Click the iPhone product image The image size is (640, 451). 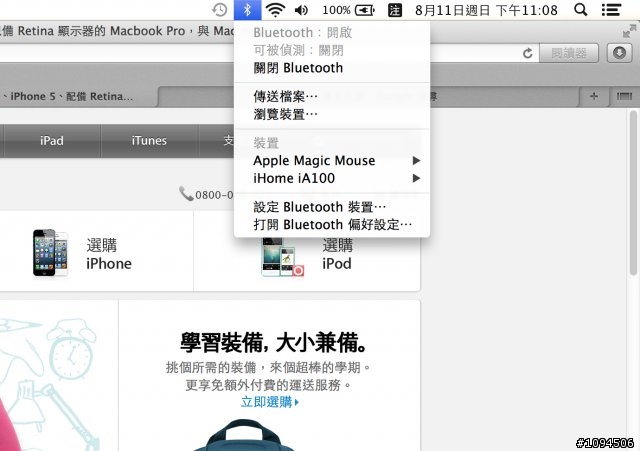click(x=51, y=253)
